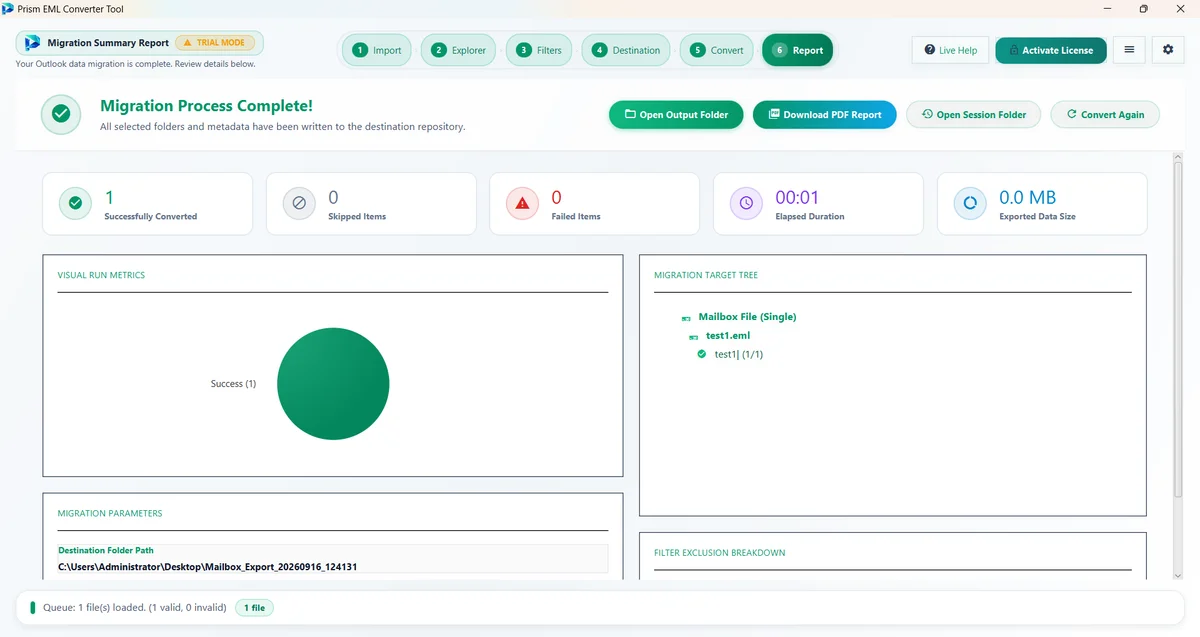Go to step 2 Explorer
The image size is (1200, 637).
tap(458, 50)
